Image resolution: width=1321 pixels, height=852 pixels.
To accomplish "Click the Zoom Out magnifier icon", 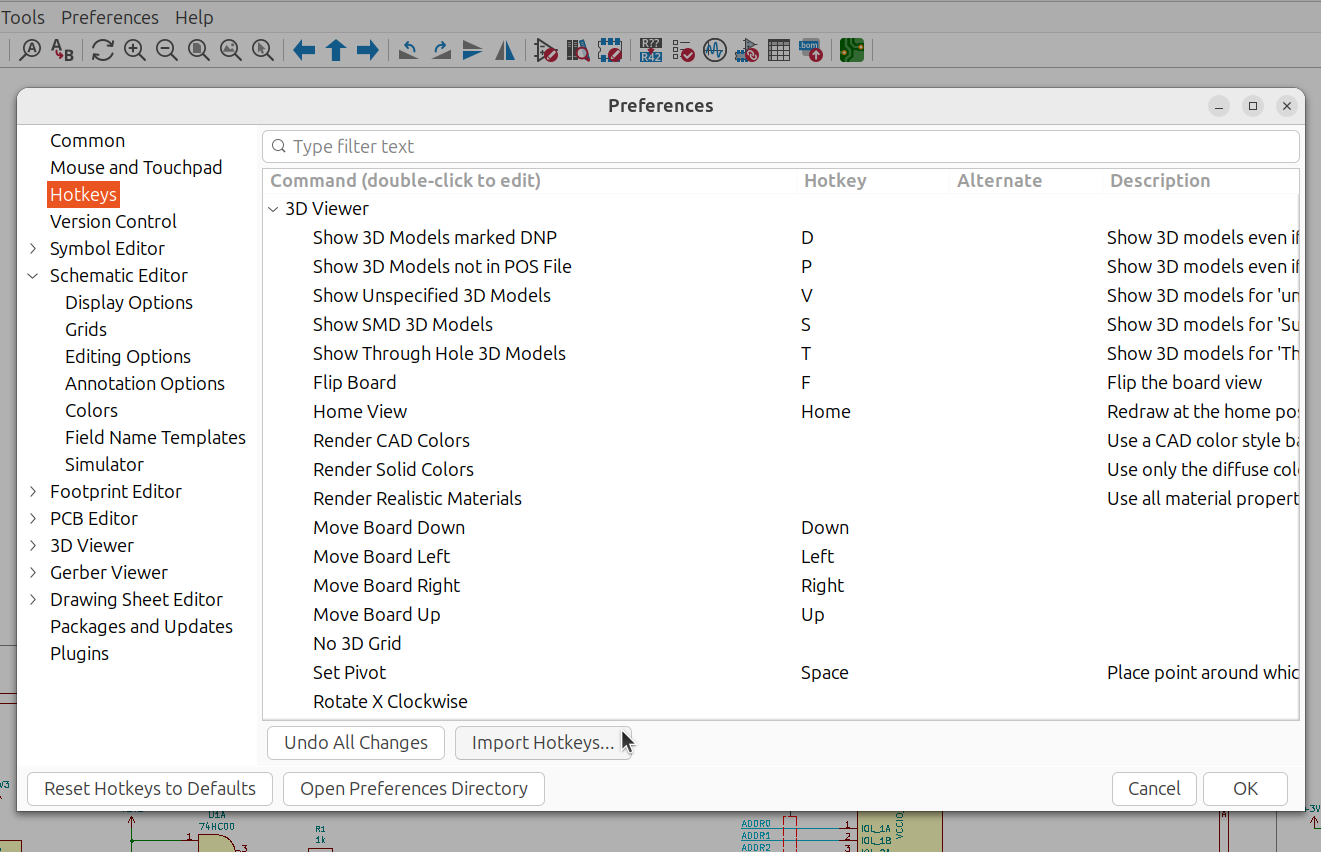I will [166, 50].
